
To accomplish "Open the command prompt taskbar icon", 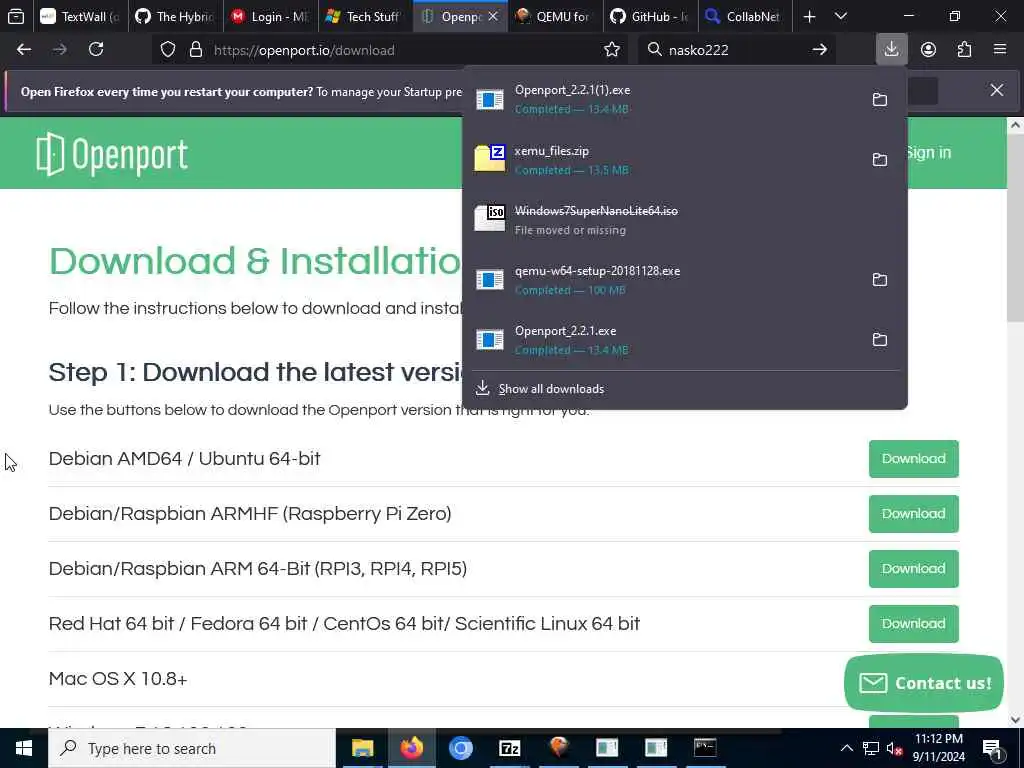I will [x=705, y=748].
